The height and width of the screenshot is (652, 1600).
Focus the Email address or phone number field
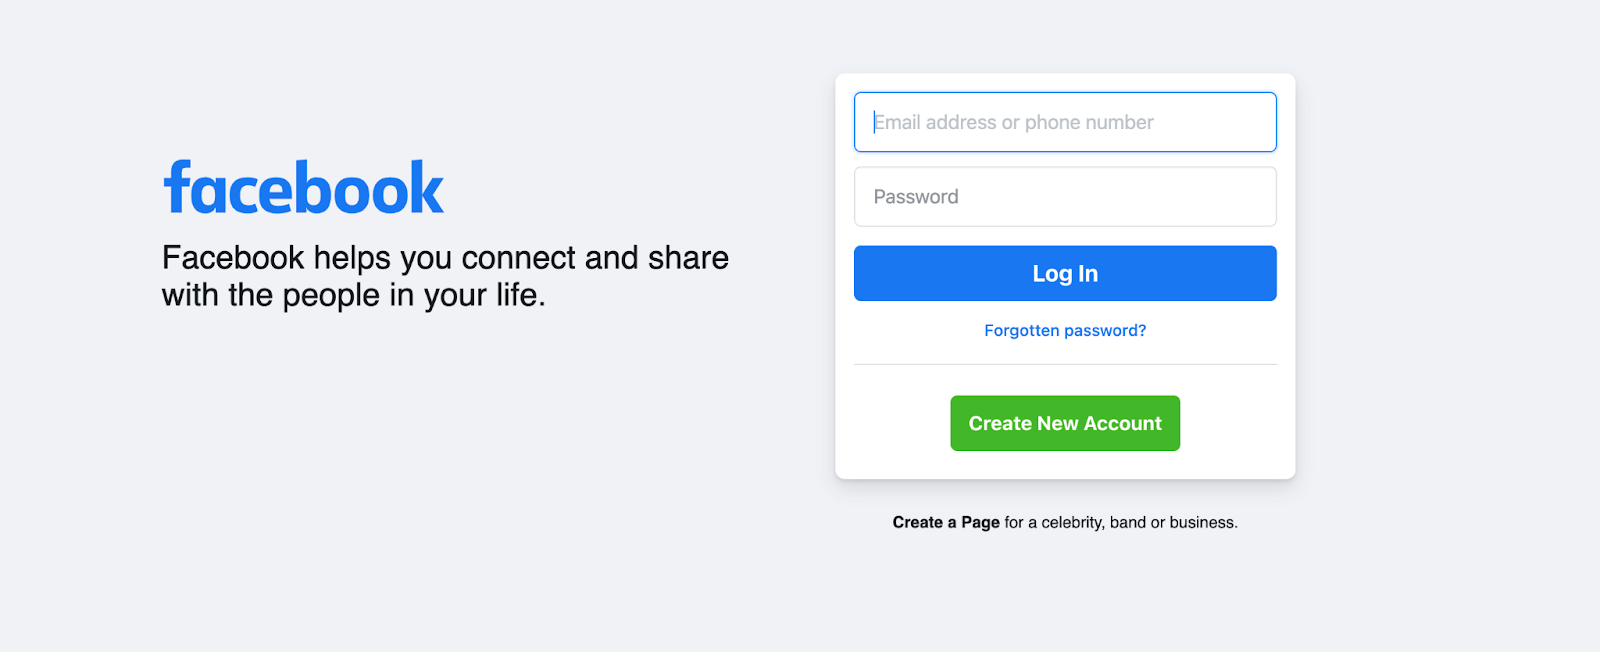click(1064, 122)
